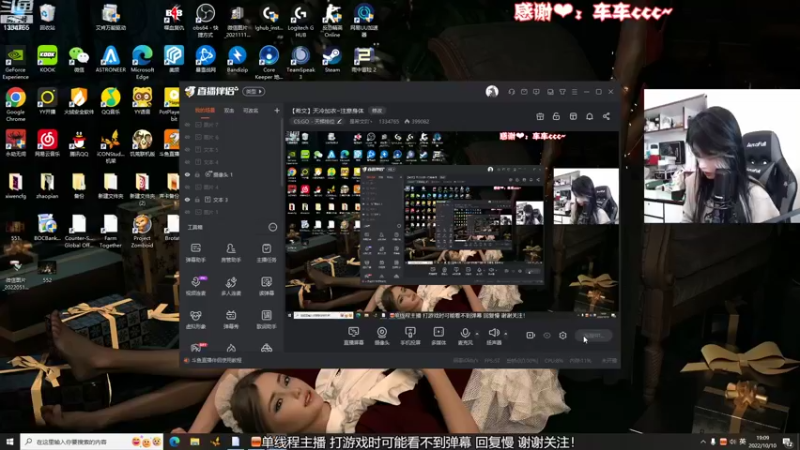The image size is (800, 450).
Task: Open the mail icon in the title bar
Action: point(524,92)
